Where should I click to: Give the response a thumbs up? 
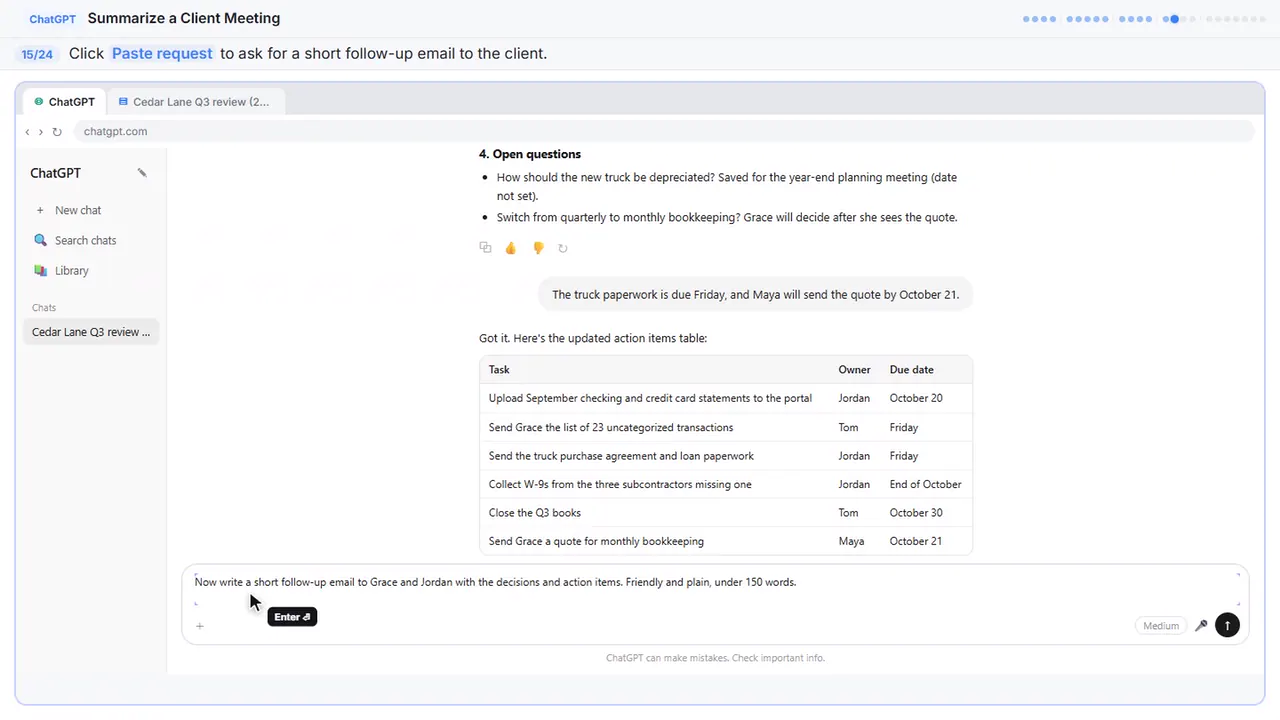point(511,248)
